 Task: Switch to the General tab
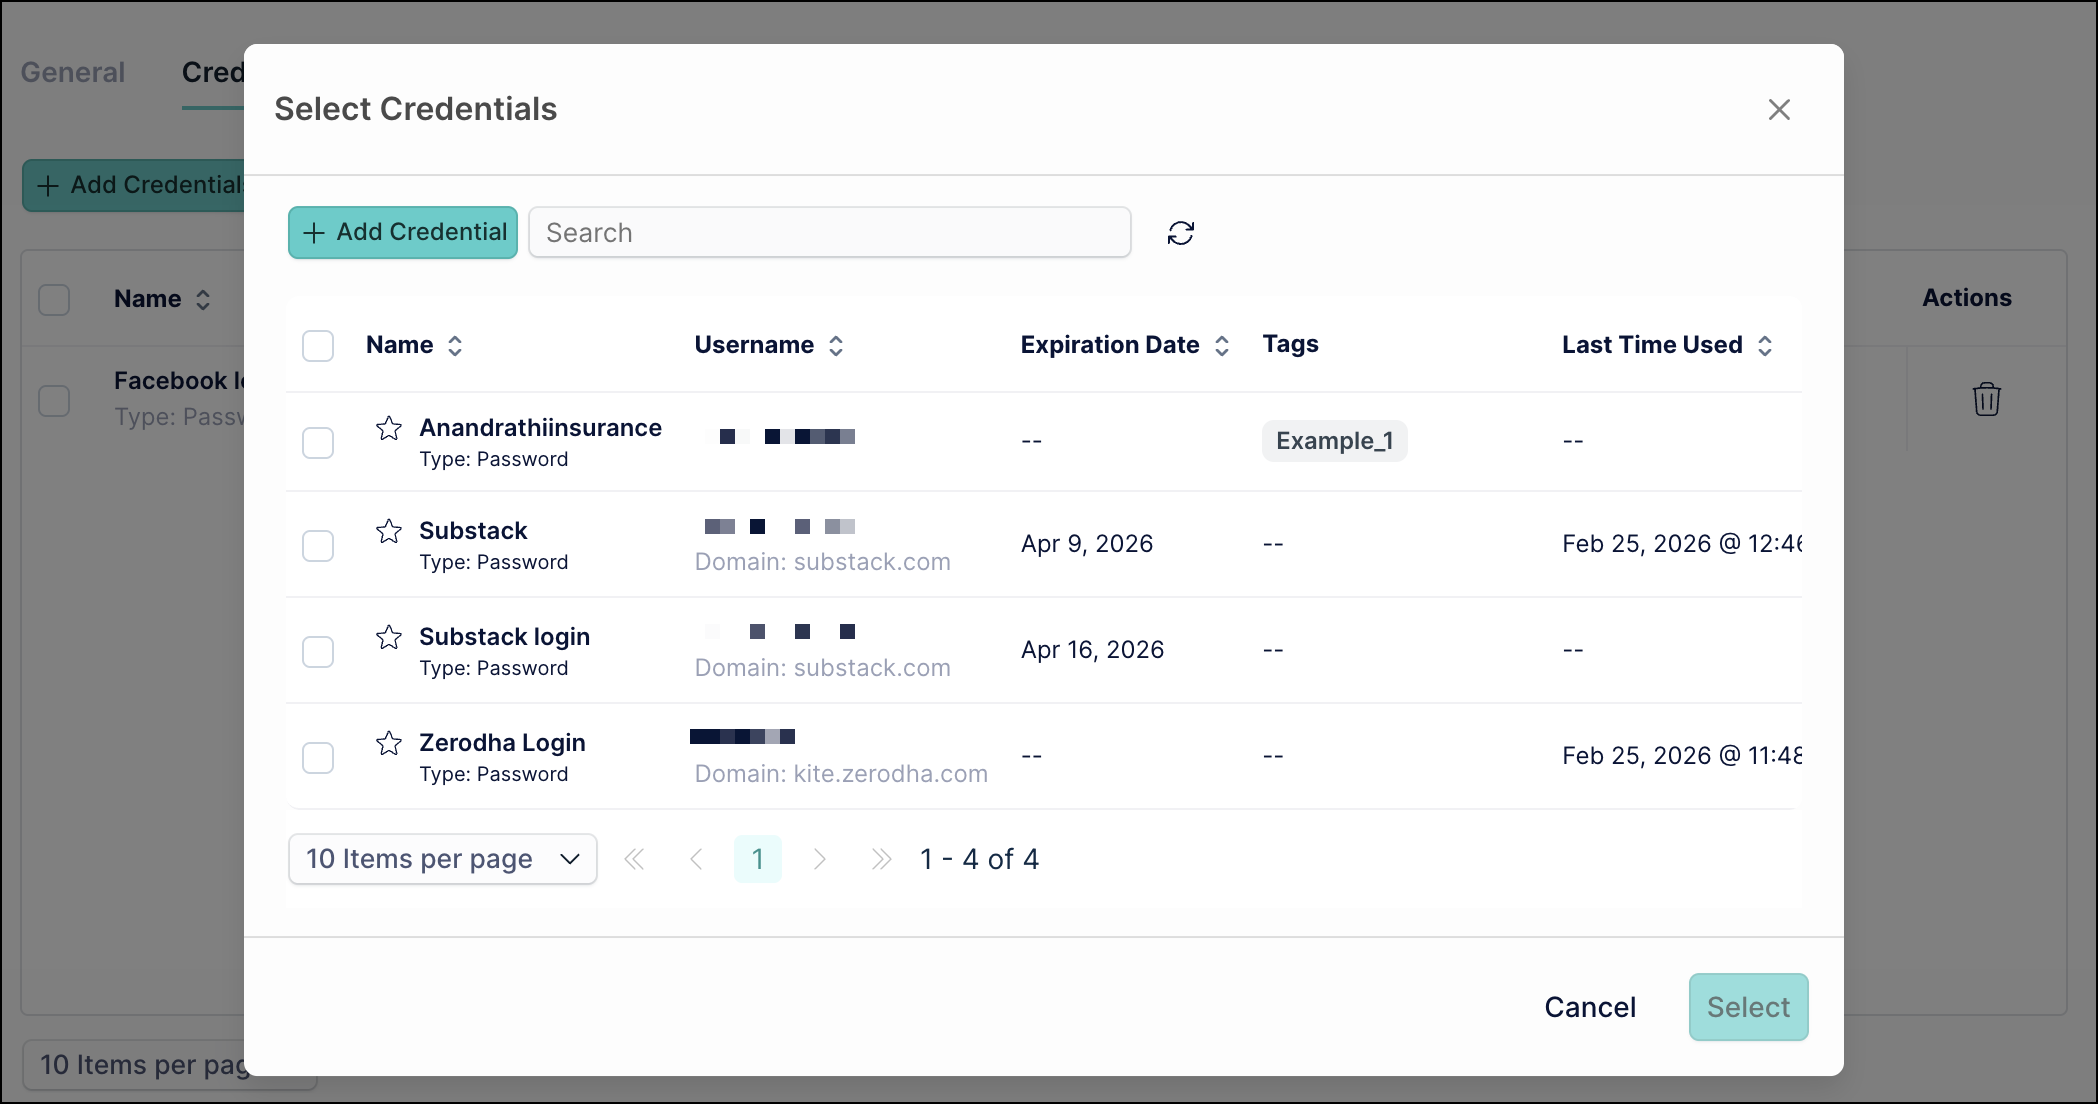click(72, 72)
